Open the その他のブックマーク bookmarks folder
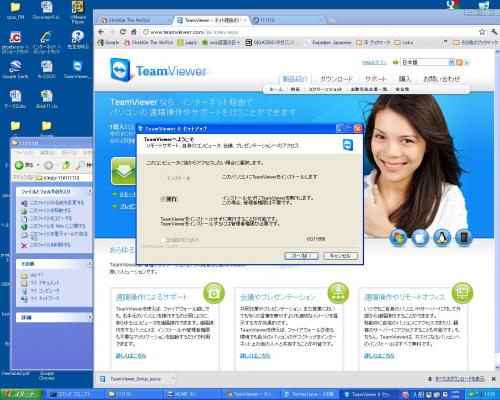The image size is (500, 400). pyautogui.click(x=475, y=42)
